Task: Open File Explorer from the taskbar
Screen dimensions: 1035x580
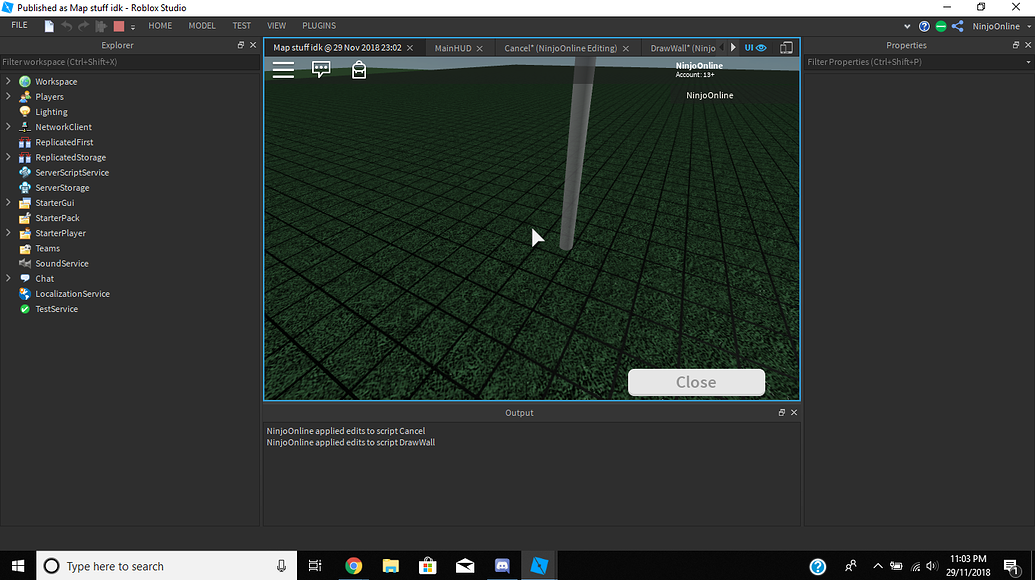Action: (391, 565)
